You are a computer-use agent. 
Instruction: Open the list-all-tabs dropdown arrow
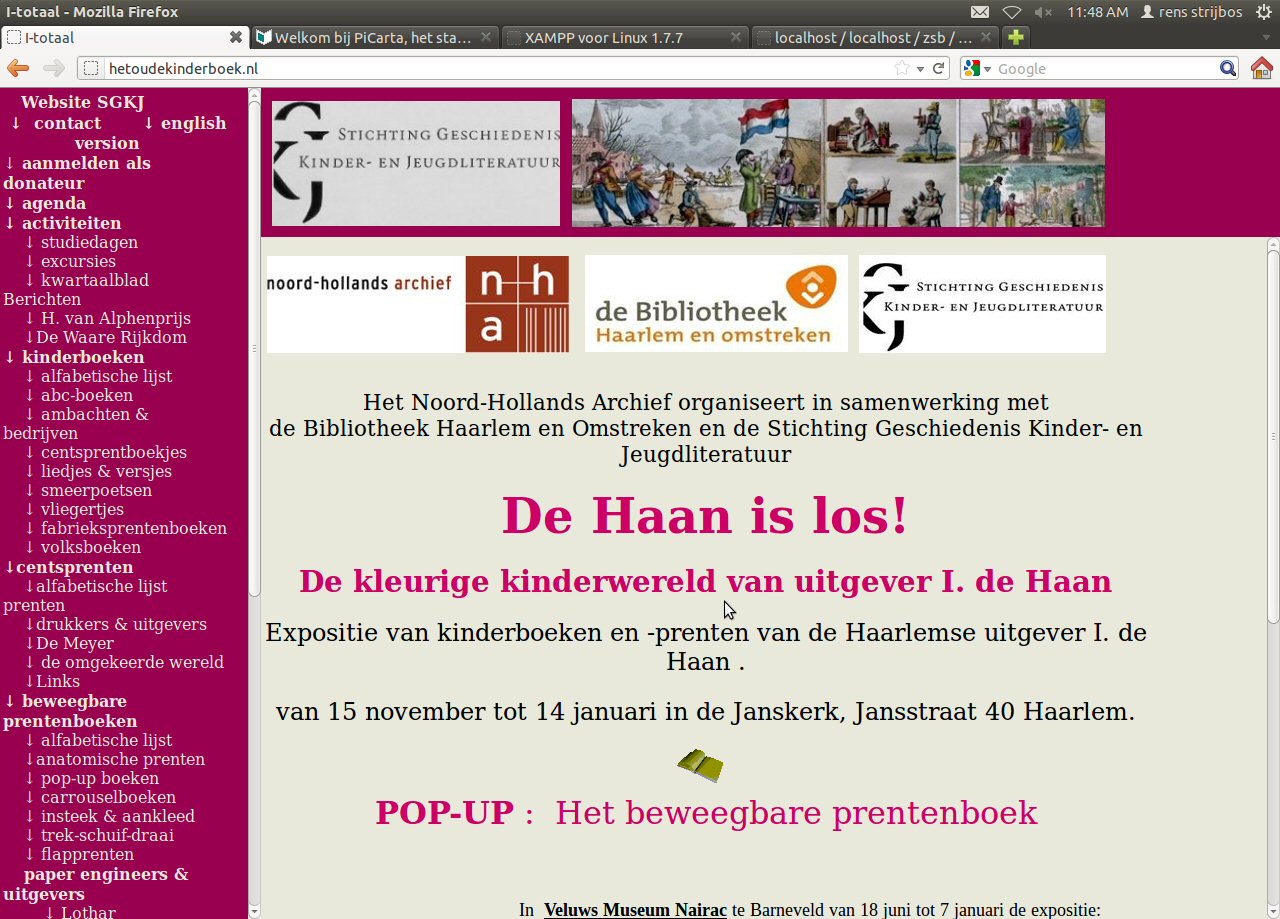click(1267, 38)
